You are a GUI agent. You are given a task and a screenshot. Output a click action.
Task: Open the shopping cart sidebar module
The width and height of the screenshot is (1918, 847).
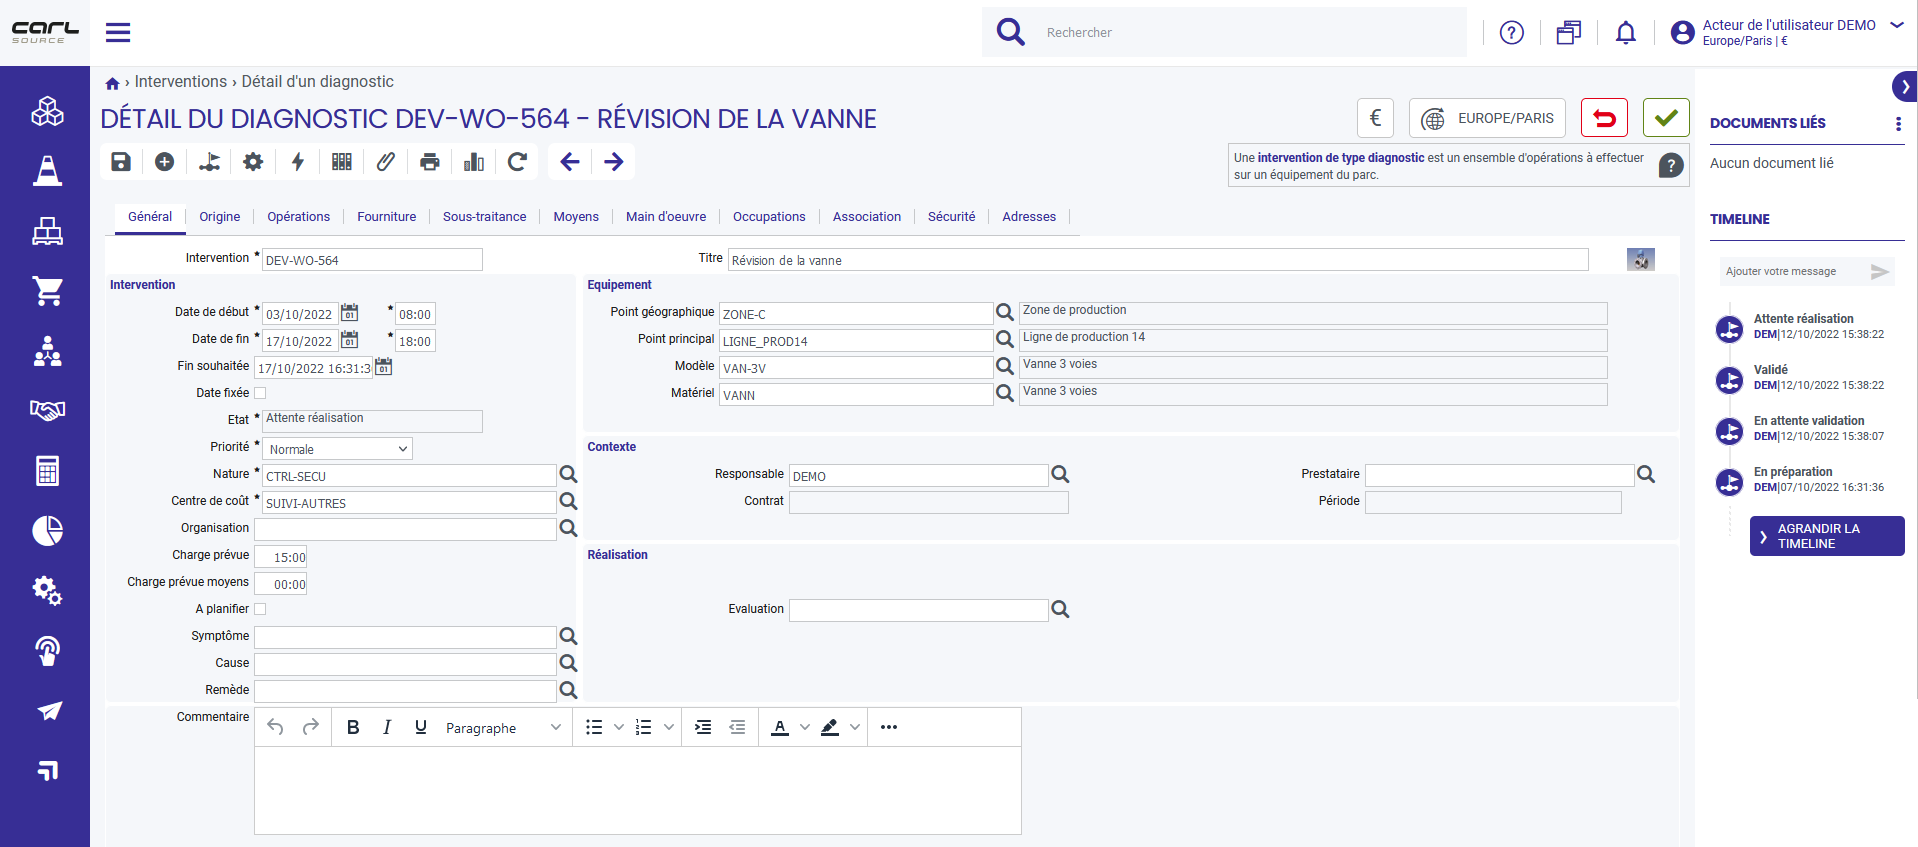coord(47,291)
